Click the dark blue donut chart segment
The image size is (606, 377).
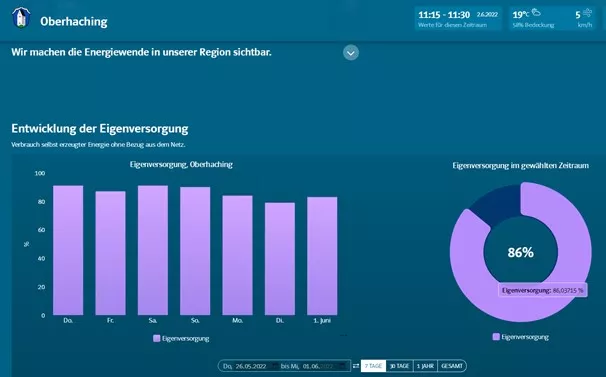(x=499, y=203)
